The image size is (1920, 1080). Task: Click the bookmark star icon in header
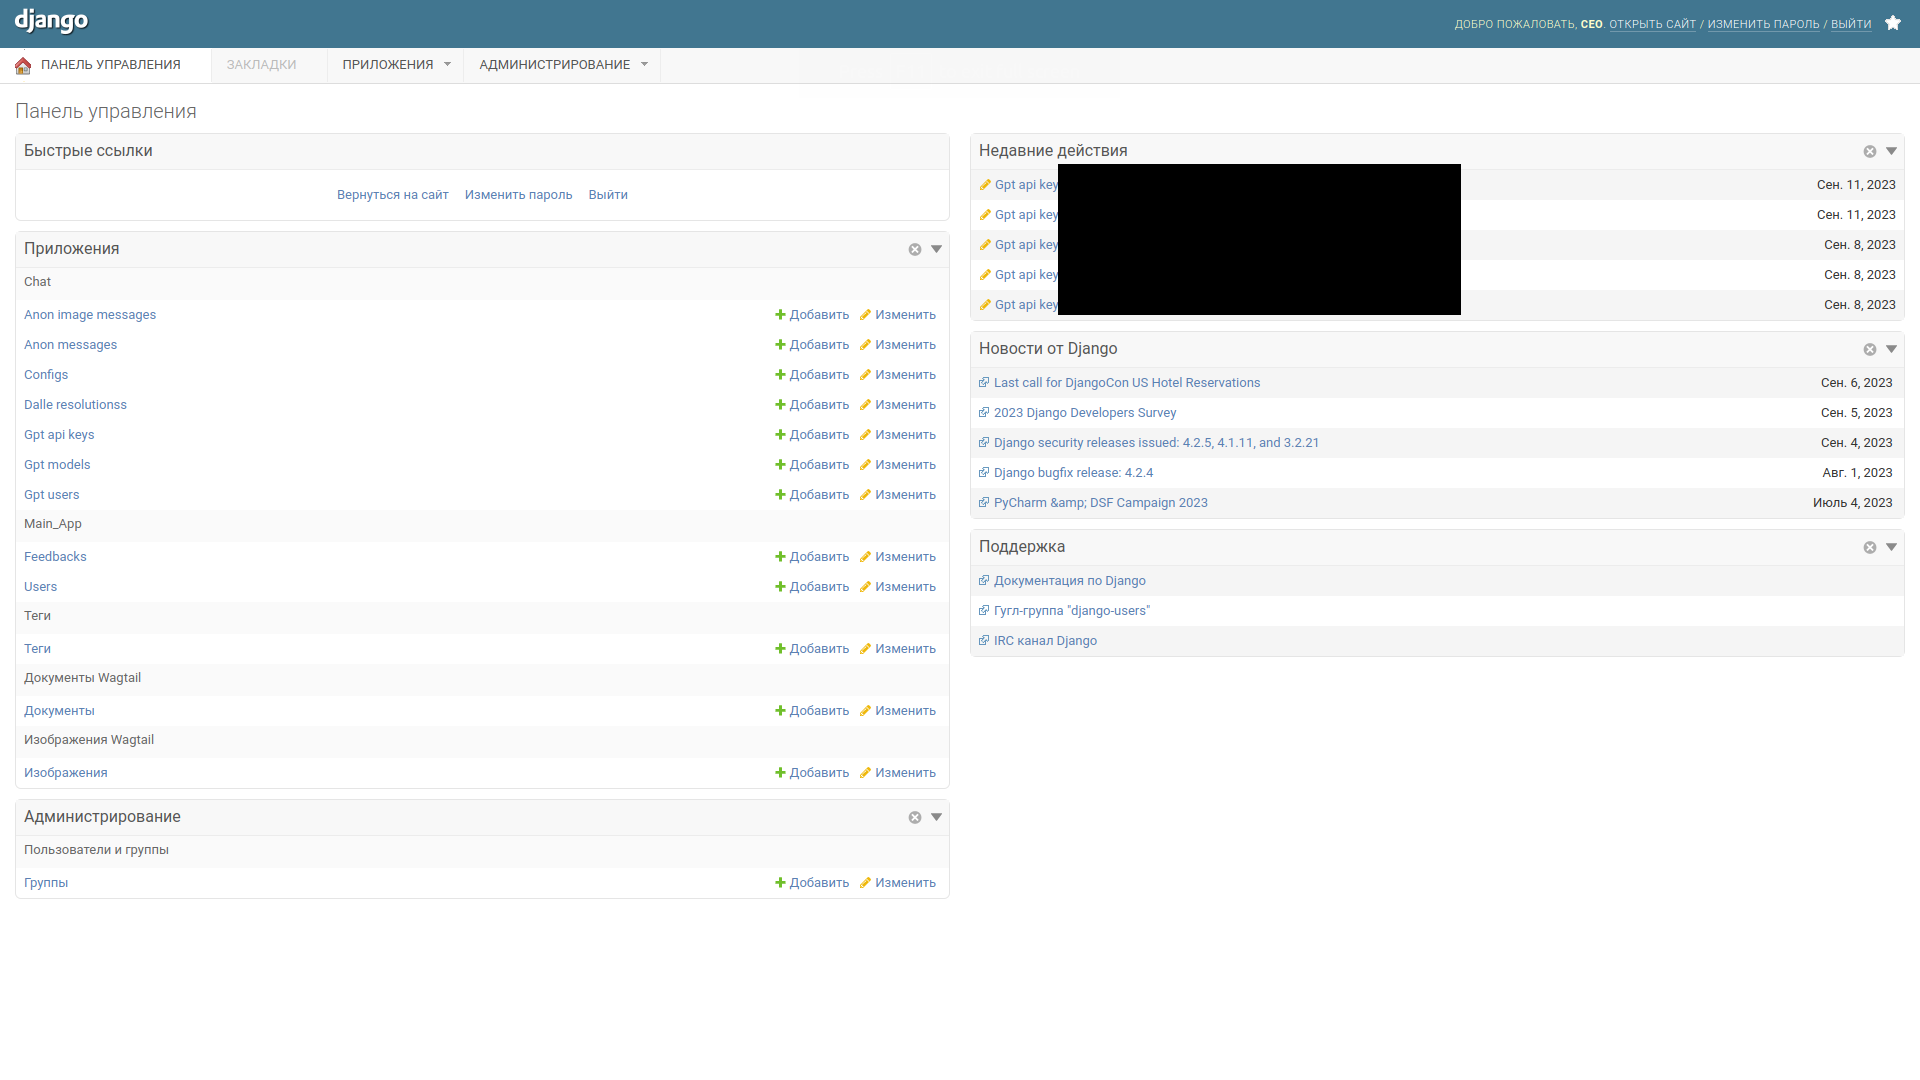pyautogui.click(x=1893, y=23)
